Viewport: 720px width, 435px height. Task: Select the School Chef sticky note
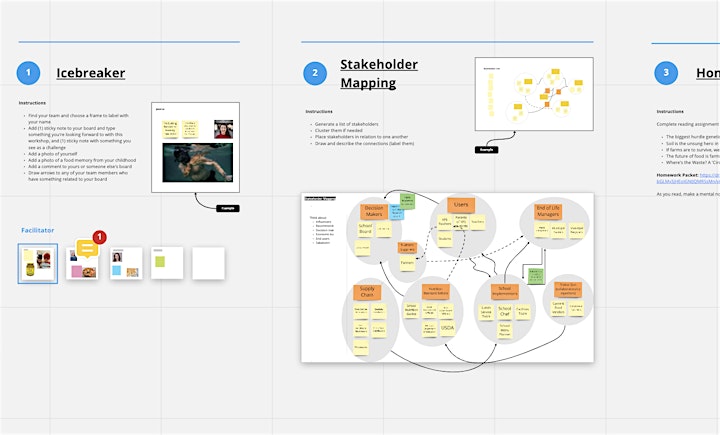click(505, 311)
